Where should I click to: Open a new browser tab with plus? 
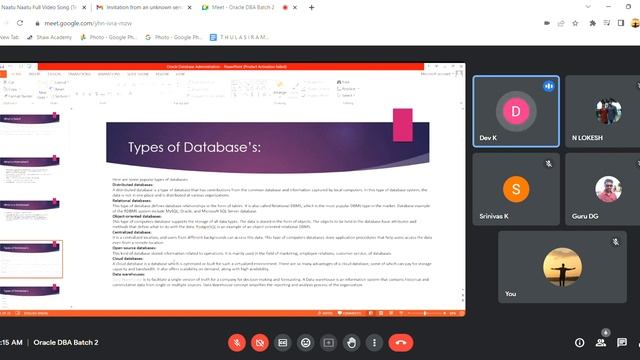coord(311,7)
